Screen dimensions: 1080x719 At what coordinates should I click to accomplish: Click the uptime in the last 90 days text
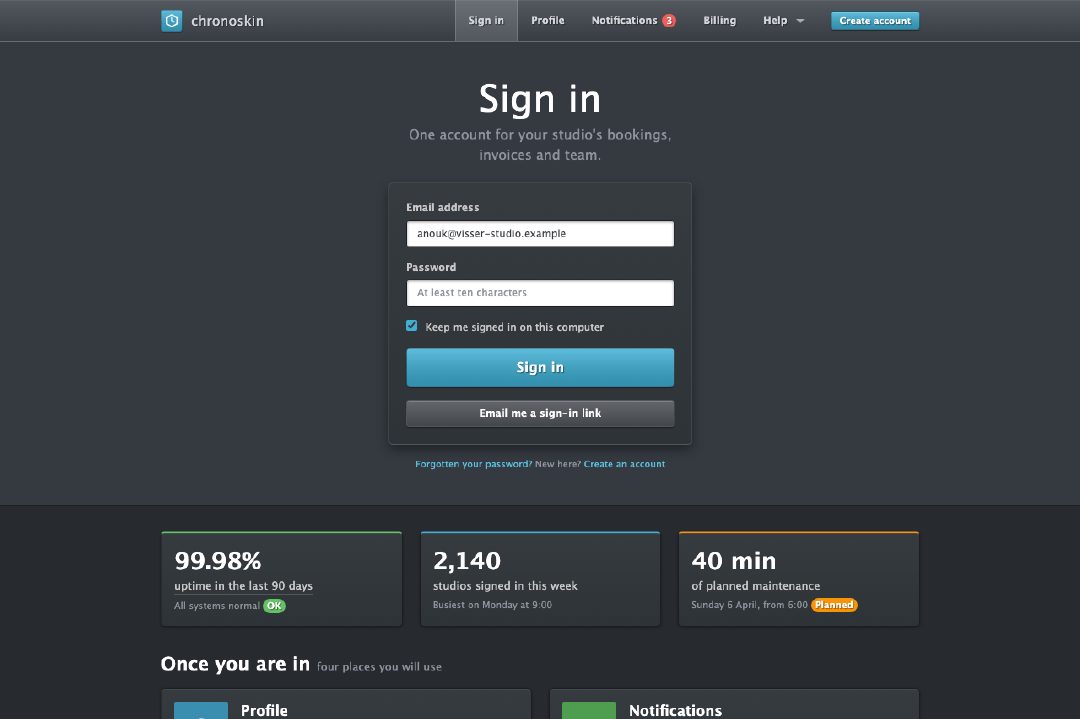tap(243, 586)
